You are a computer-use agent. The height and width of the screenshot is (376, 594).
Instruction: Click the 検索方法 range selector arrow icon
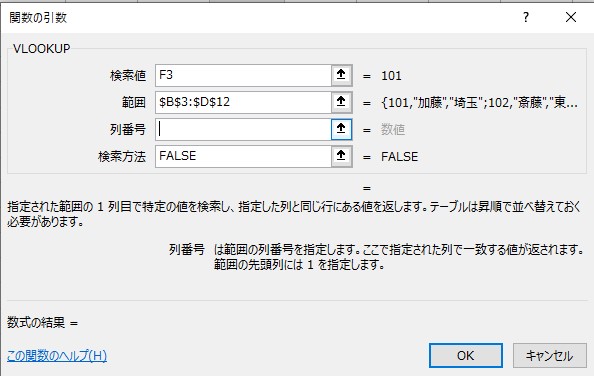pos(341,156)
